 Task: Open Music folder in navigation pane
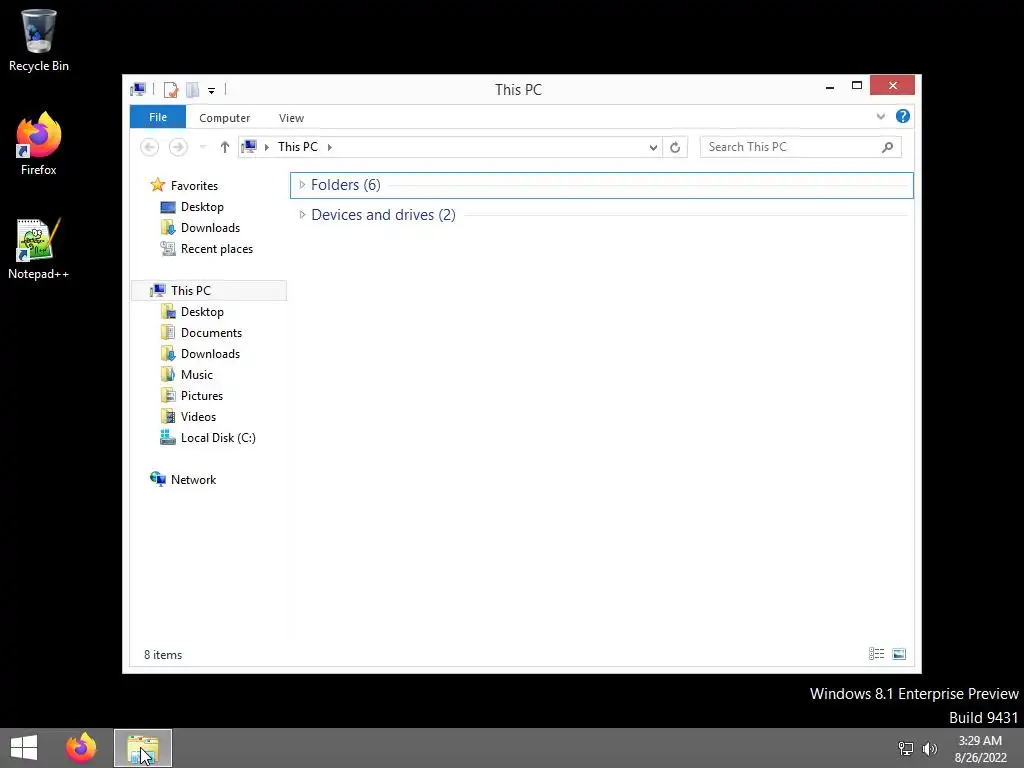tap(197, 375)
